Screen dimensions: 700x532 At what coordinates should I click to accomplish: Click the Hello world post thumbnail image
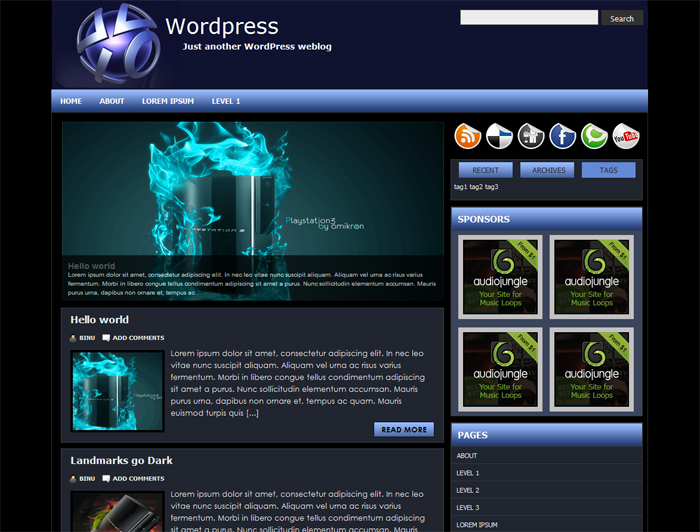117,391
